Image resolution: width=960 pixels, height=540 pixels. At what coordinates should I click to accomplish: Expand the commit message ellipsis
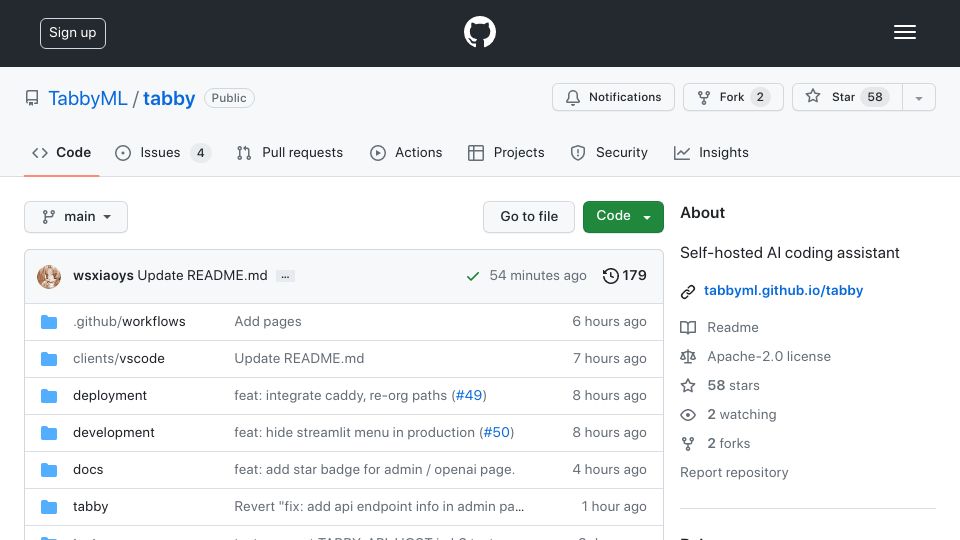coord(285,276)
